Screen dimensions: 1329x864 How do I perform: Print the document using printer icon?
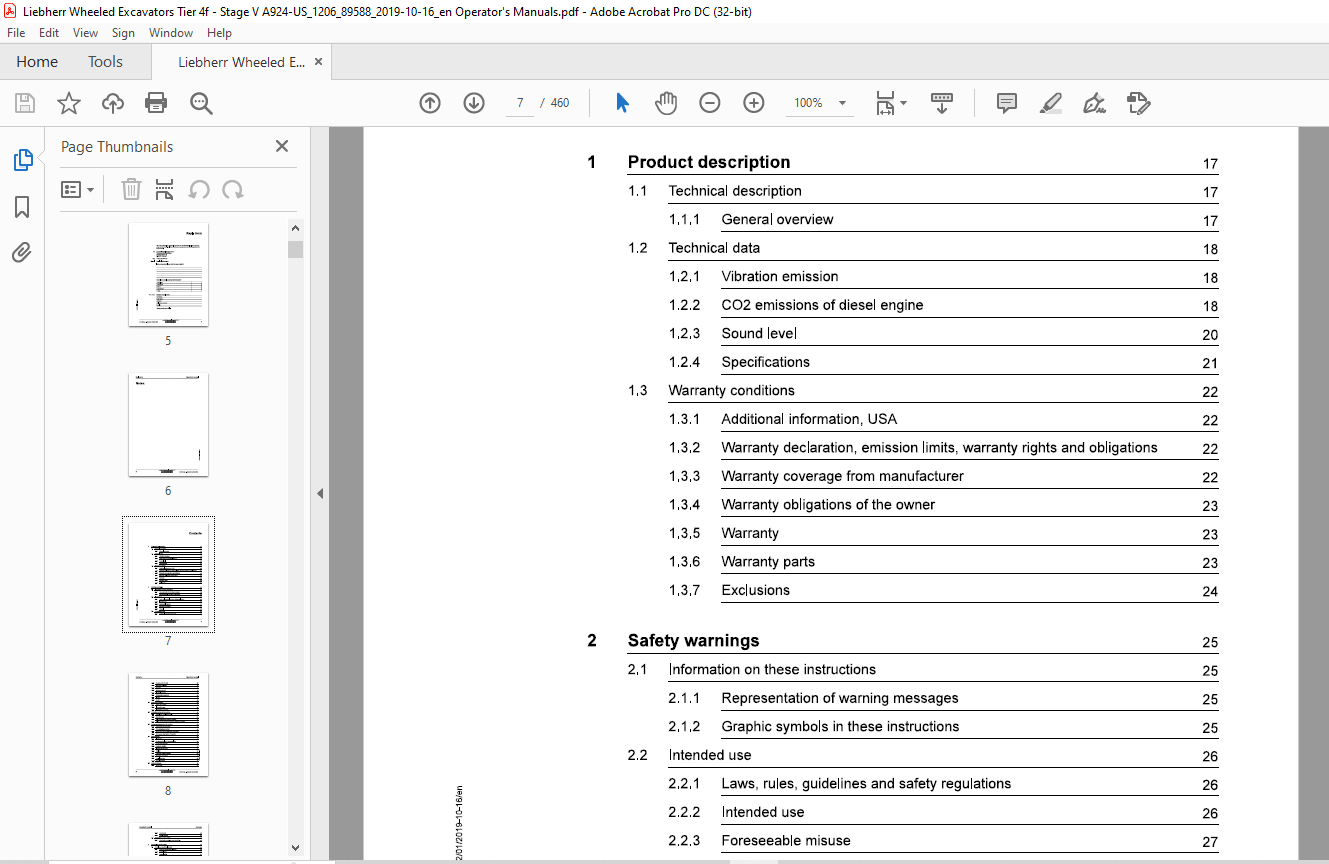[x=156, y=103]
